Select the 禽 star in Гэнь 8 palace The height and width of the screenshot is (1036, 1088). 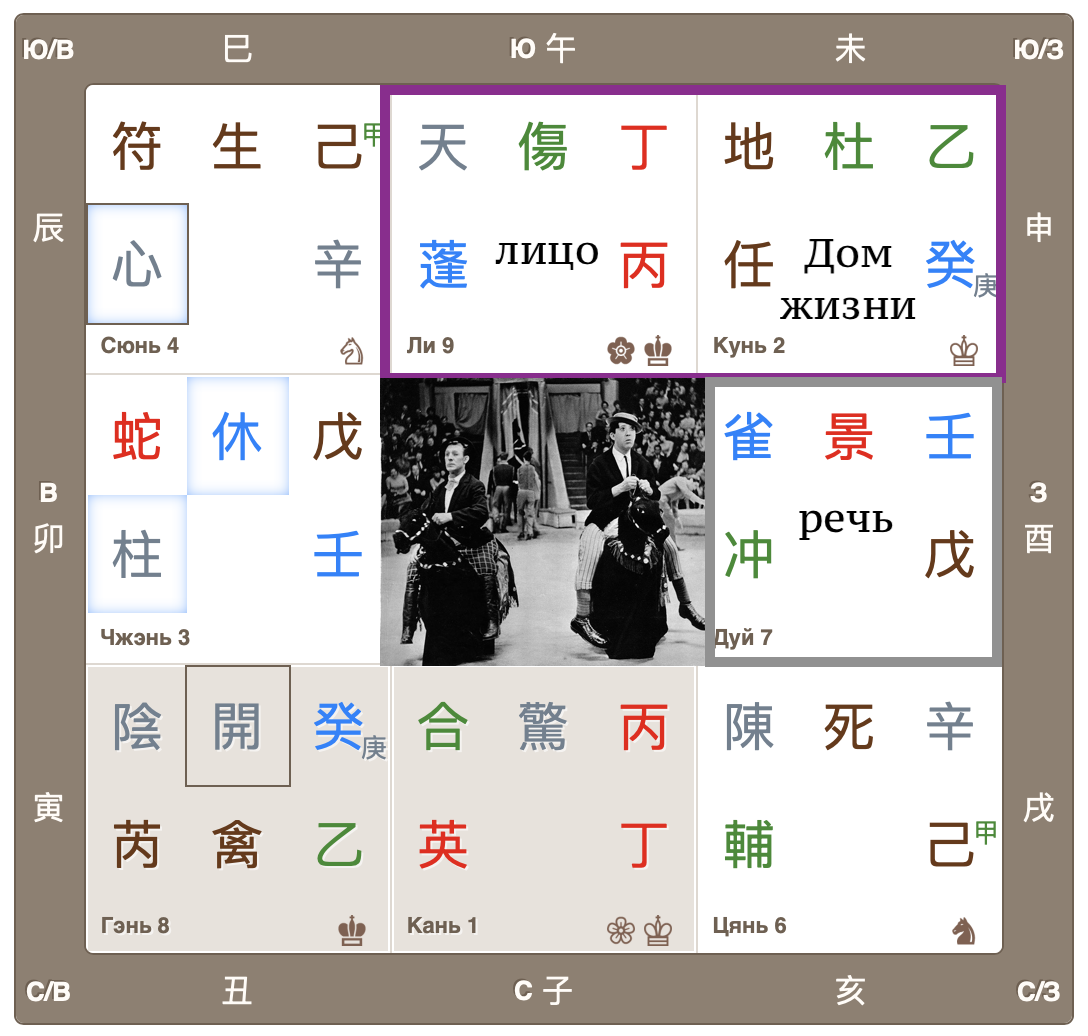[238, 845]
